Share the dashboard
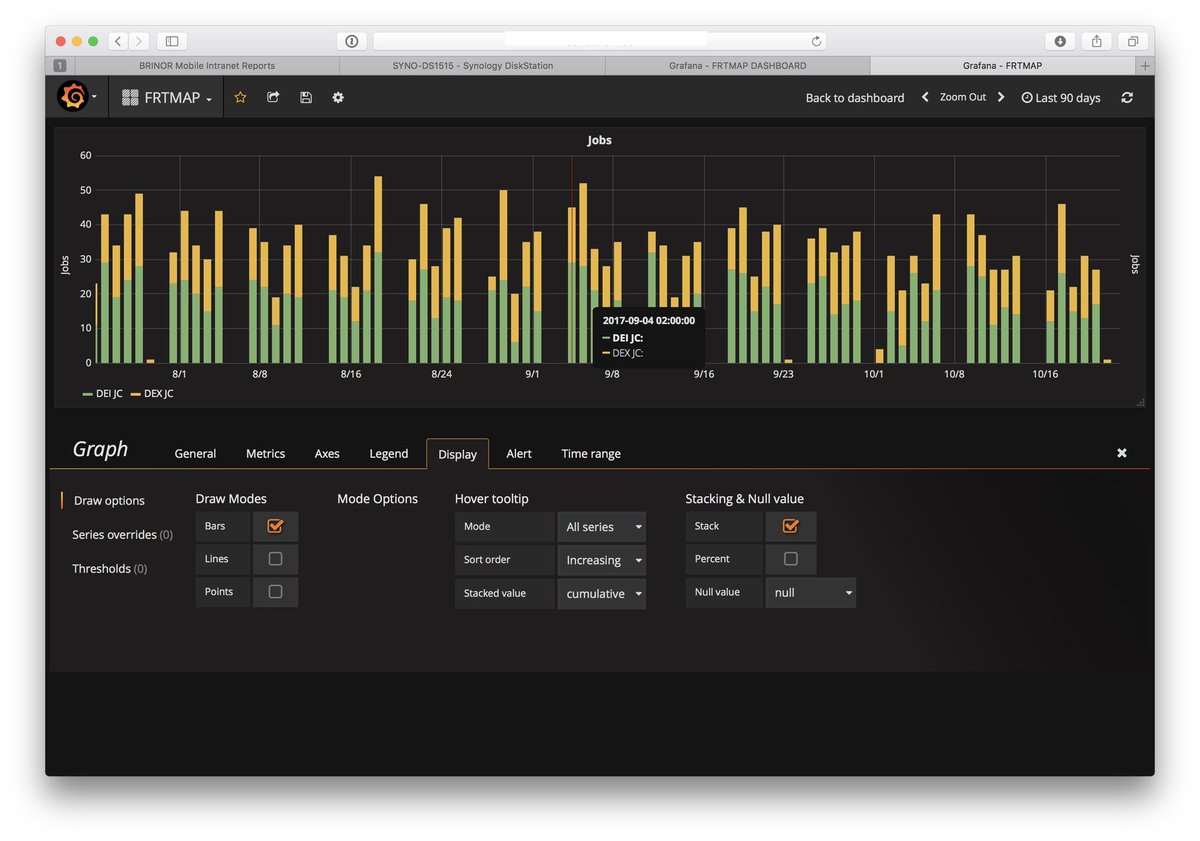Image resolution: width=1200 pixels, height=841 pixels. tap(273, 97)
